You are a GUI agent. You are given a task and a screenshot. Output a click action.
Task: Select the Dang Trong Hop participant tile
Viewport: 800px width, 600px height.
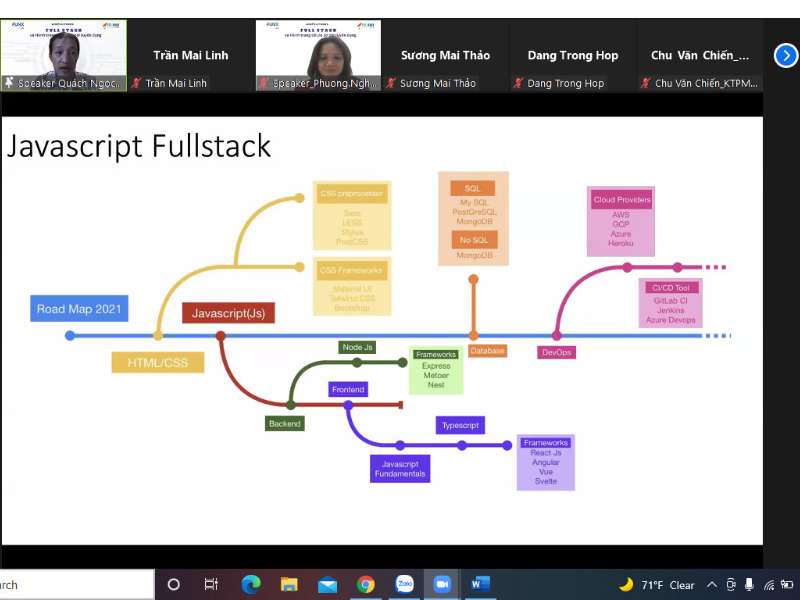(573, 56)
